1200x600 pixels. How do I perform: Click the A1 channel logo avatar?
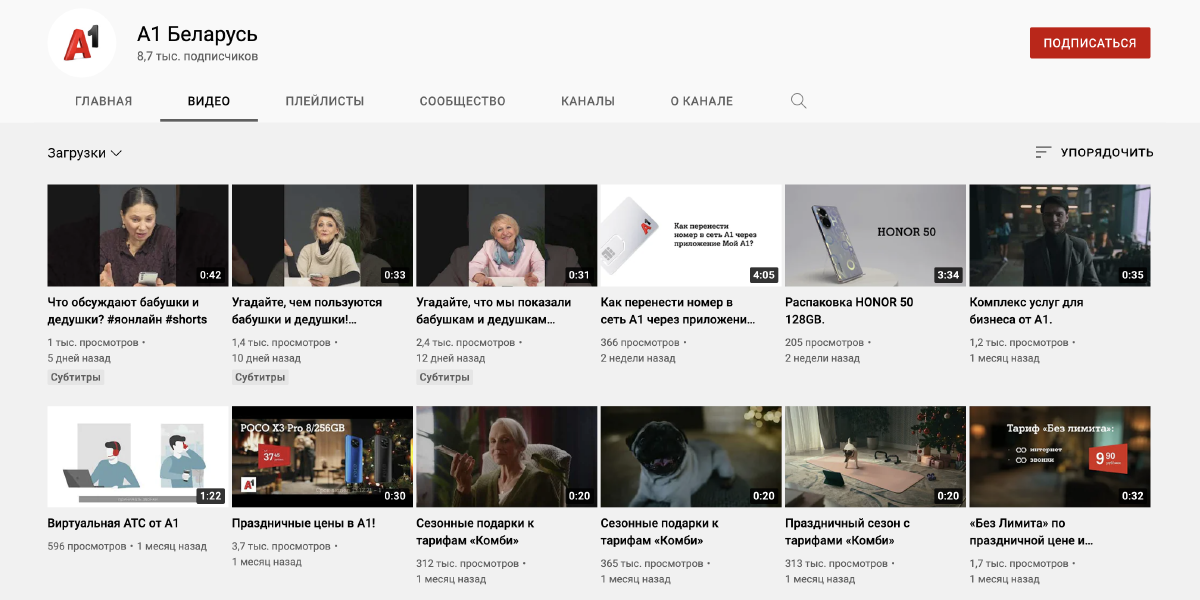coord(82,43)
